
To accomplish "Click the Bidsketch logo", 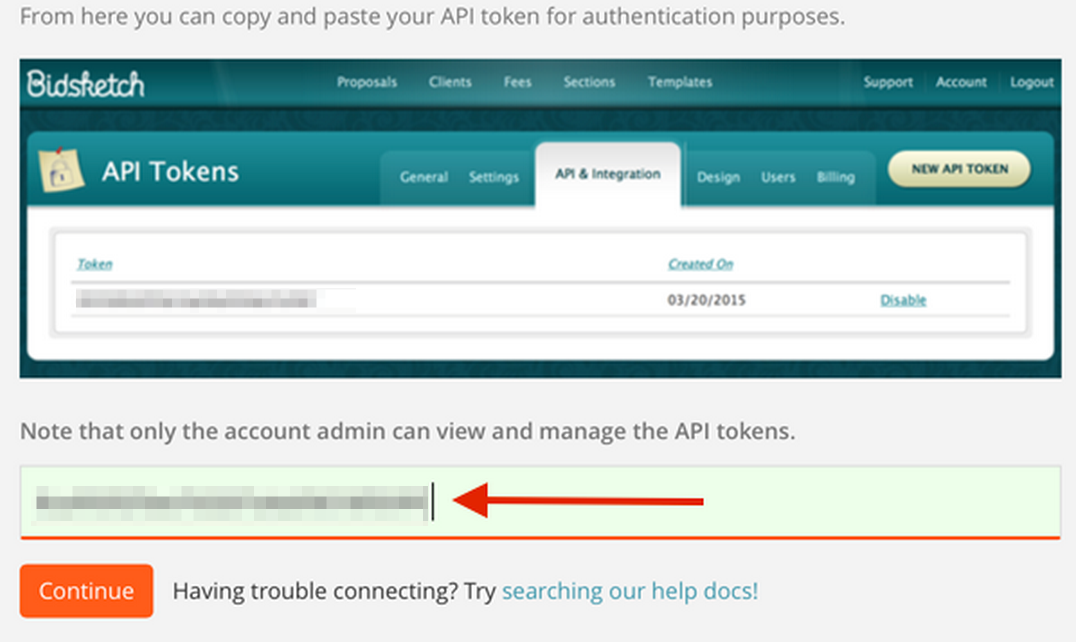I will [x=86, y=84].
